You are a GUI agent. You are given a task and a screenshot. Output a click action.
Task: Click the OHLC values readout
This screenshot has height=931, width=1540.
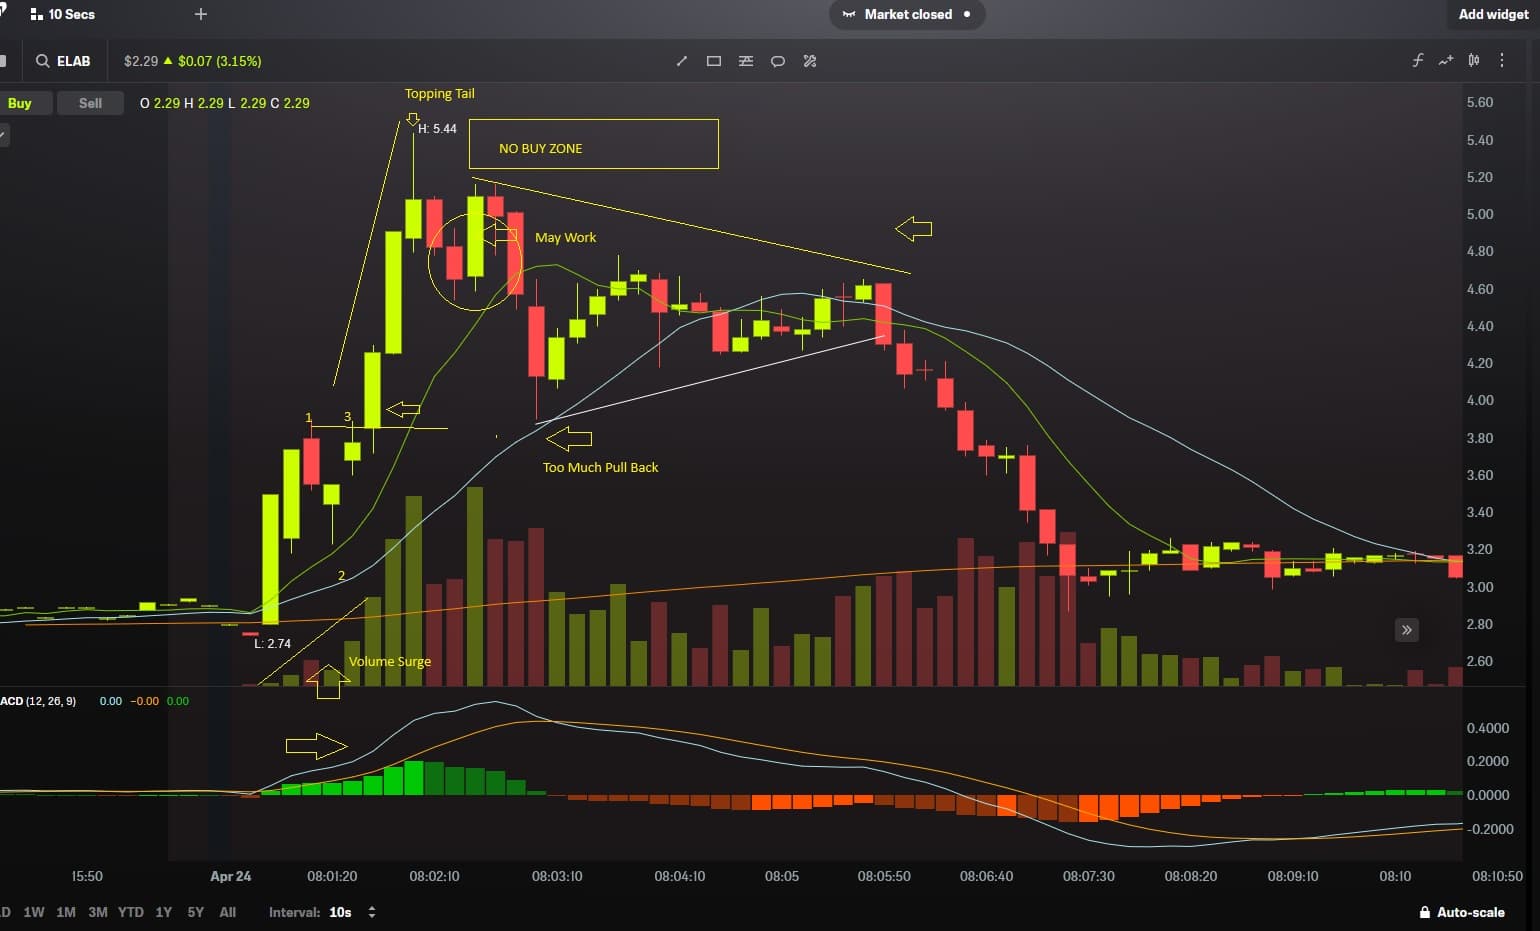pos(225,103)
